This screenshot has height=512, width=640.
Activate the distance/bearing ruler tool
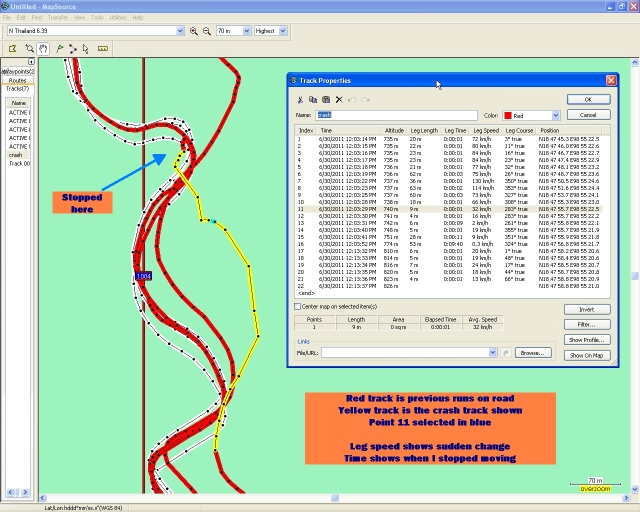click(102, 49)
